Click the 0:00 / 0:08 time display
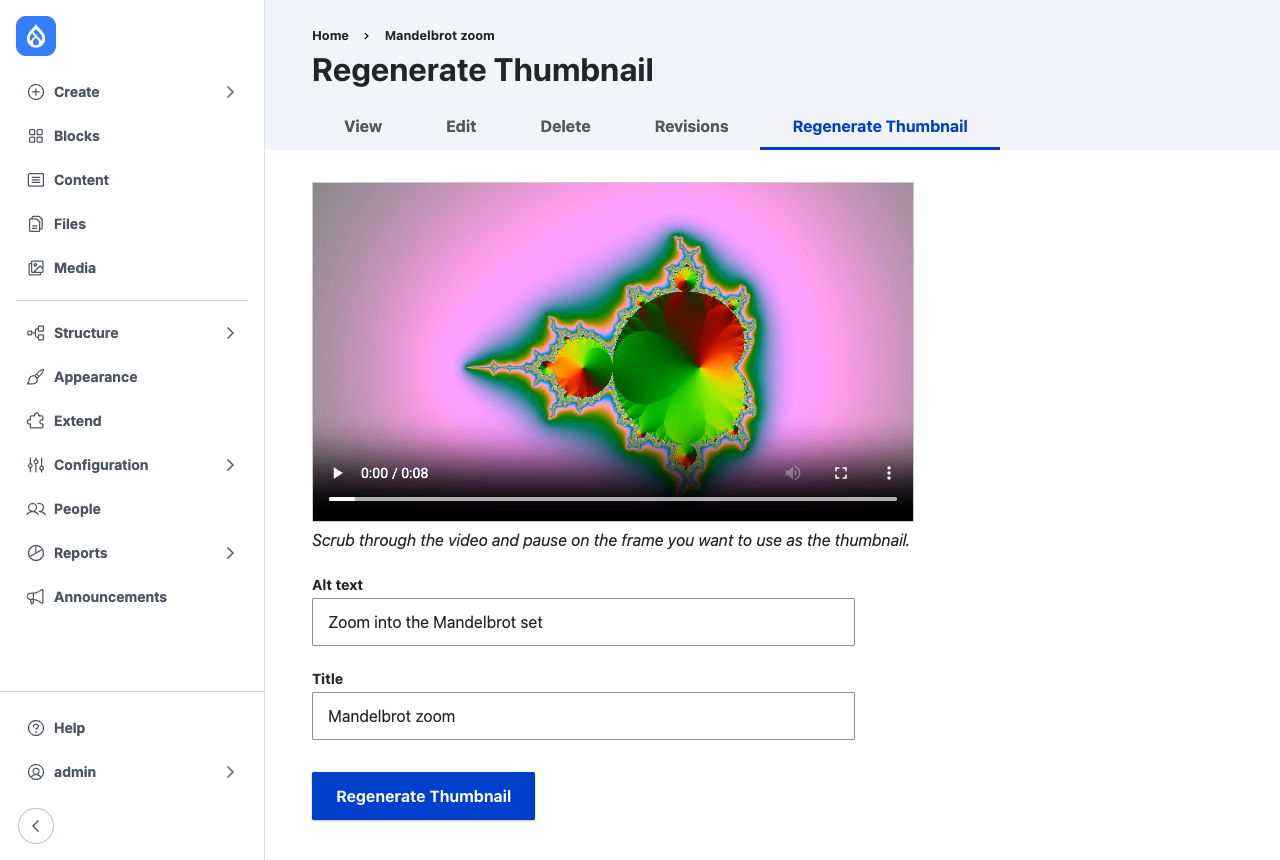 394,473
